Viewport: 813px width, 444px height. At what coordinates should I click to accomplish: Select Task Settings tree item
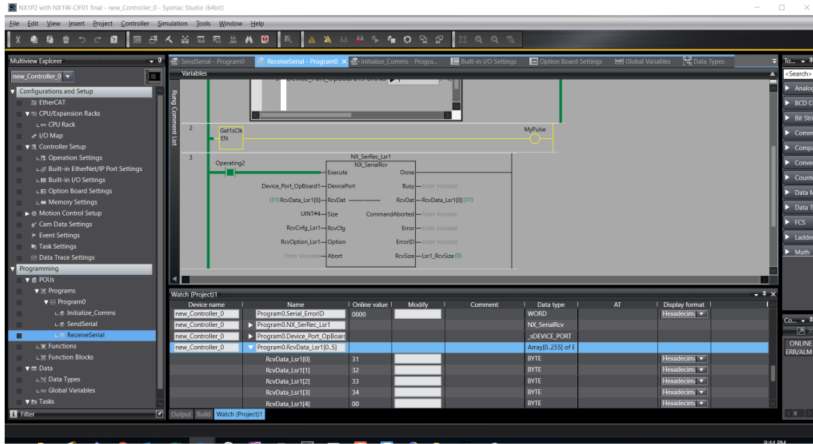point(58,246)
